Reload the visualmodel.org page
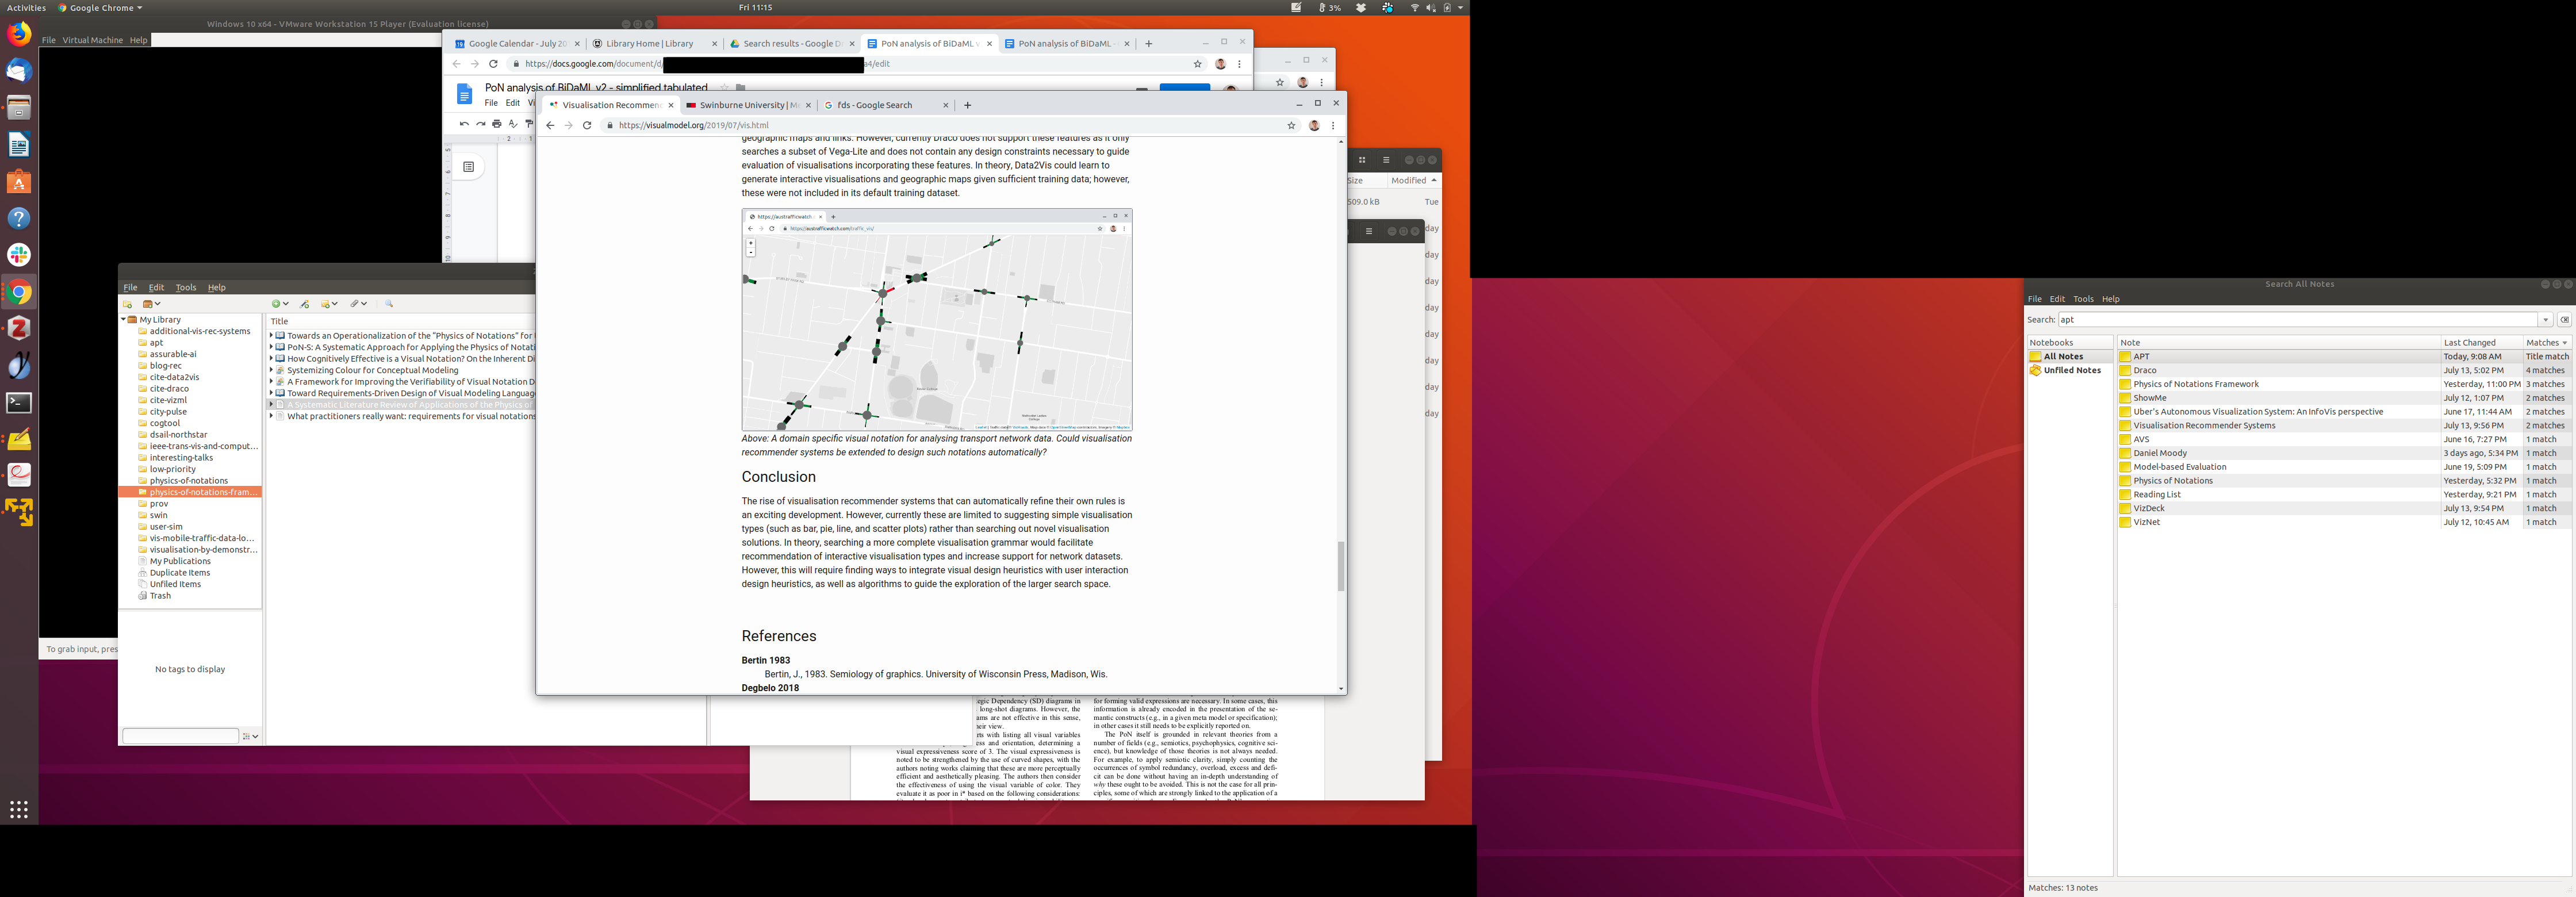This screenshot has width=2576, height=897. [x=587, y=126]
